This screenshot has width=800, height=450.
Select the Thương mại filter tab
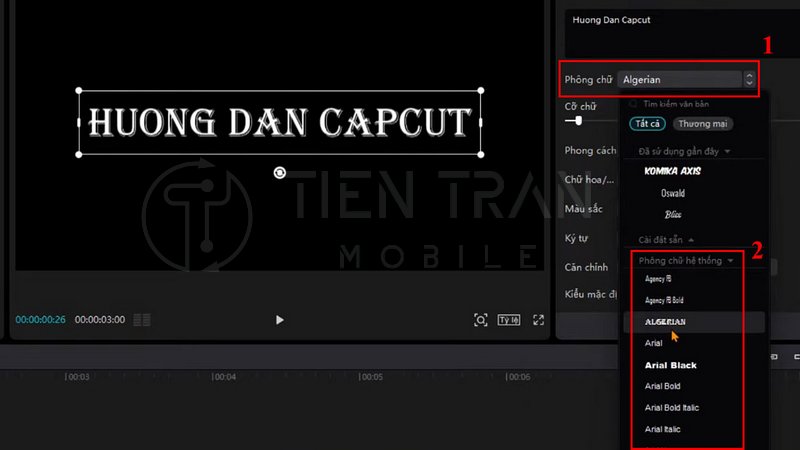(x=703, y=124)
